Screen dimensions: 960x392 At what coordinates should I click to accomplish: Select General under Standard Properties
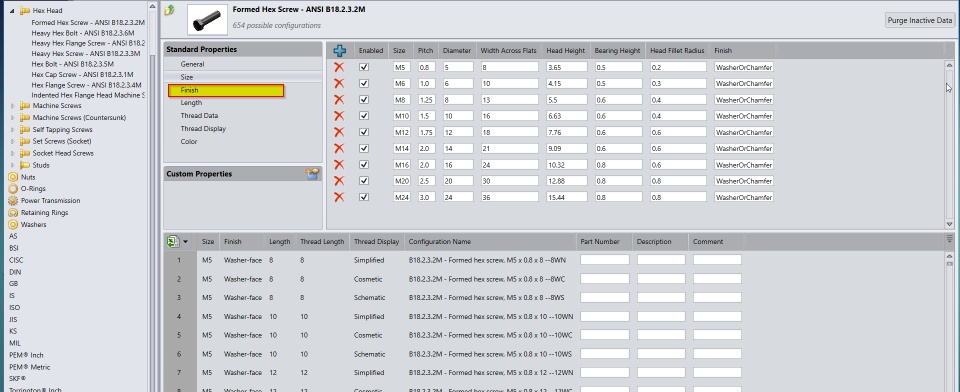[x=192, y=64]
